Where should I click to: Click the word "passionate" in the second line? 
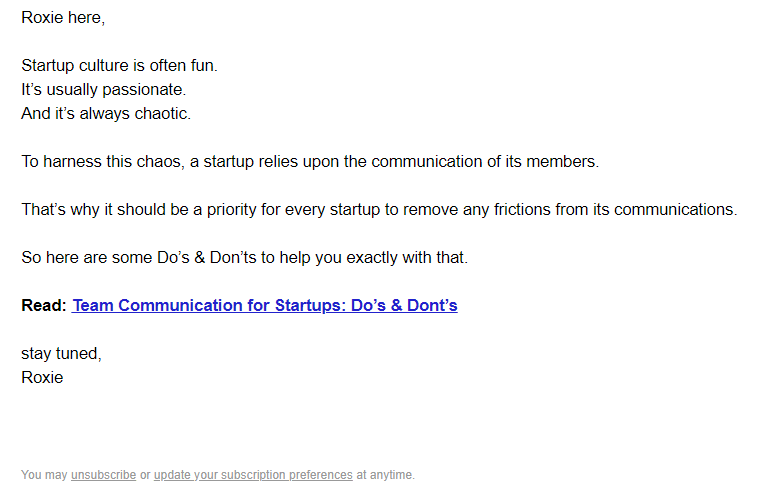pyautogui.click(x=145, y=90)
